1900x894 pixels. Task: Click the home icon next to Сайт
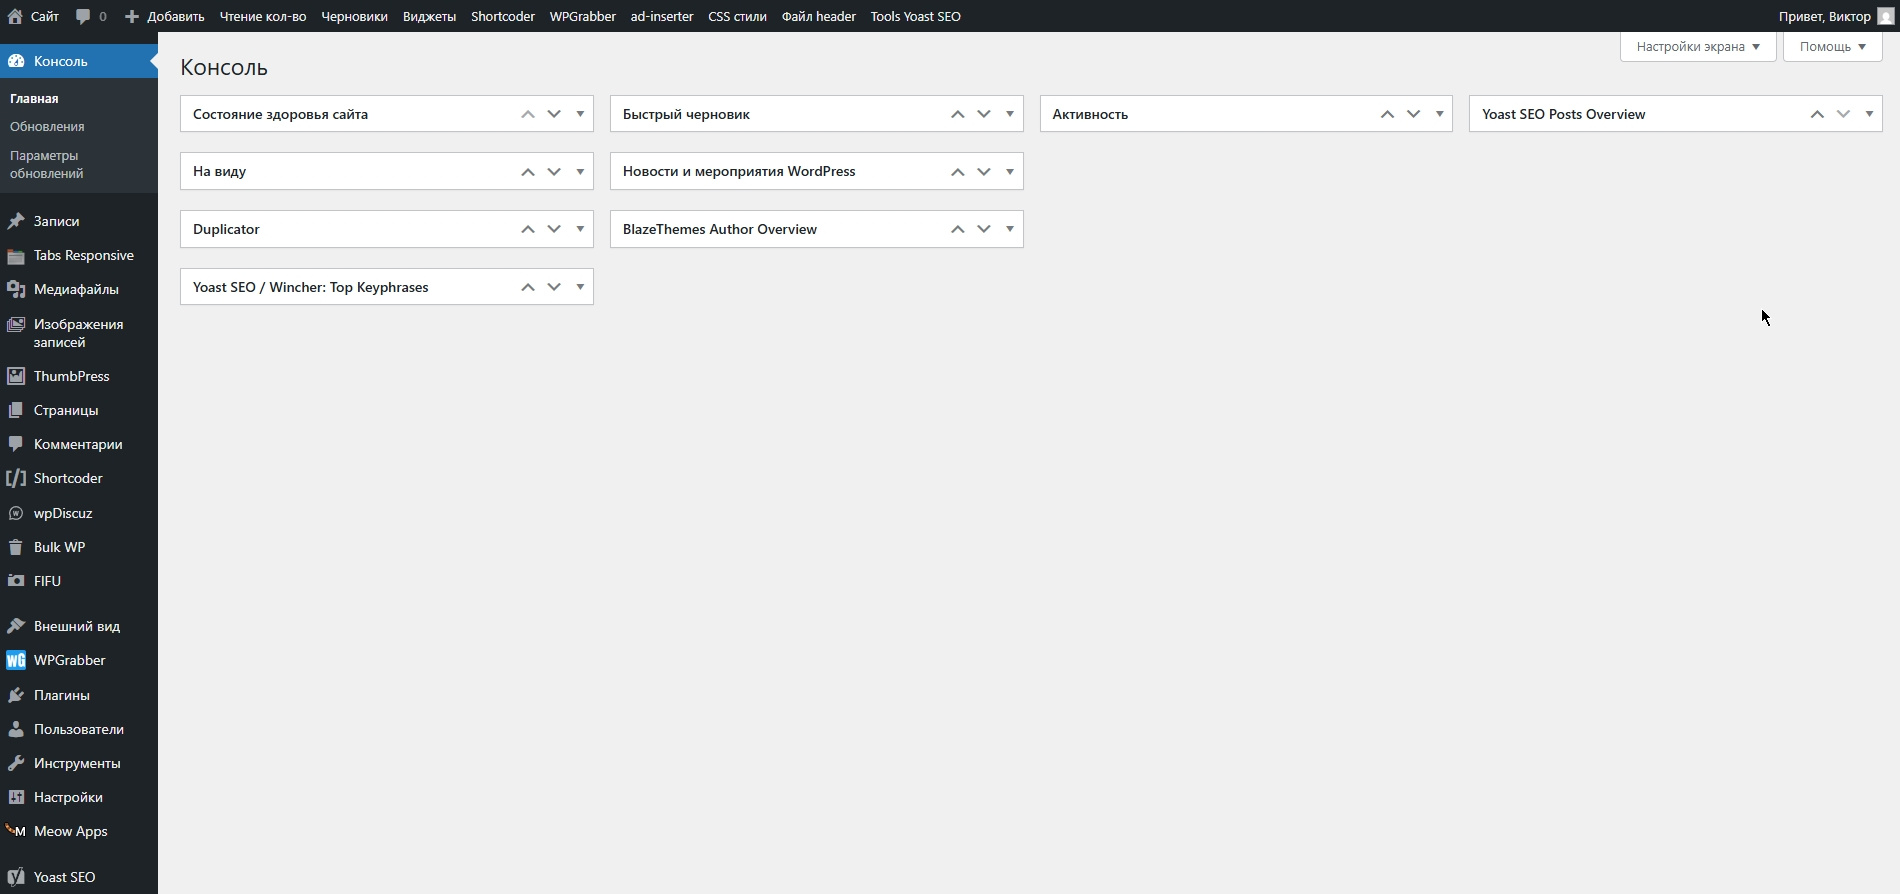coord(15,16)
